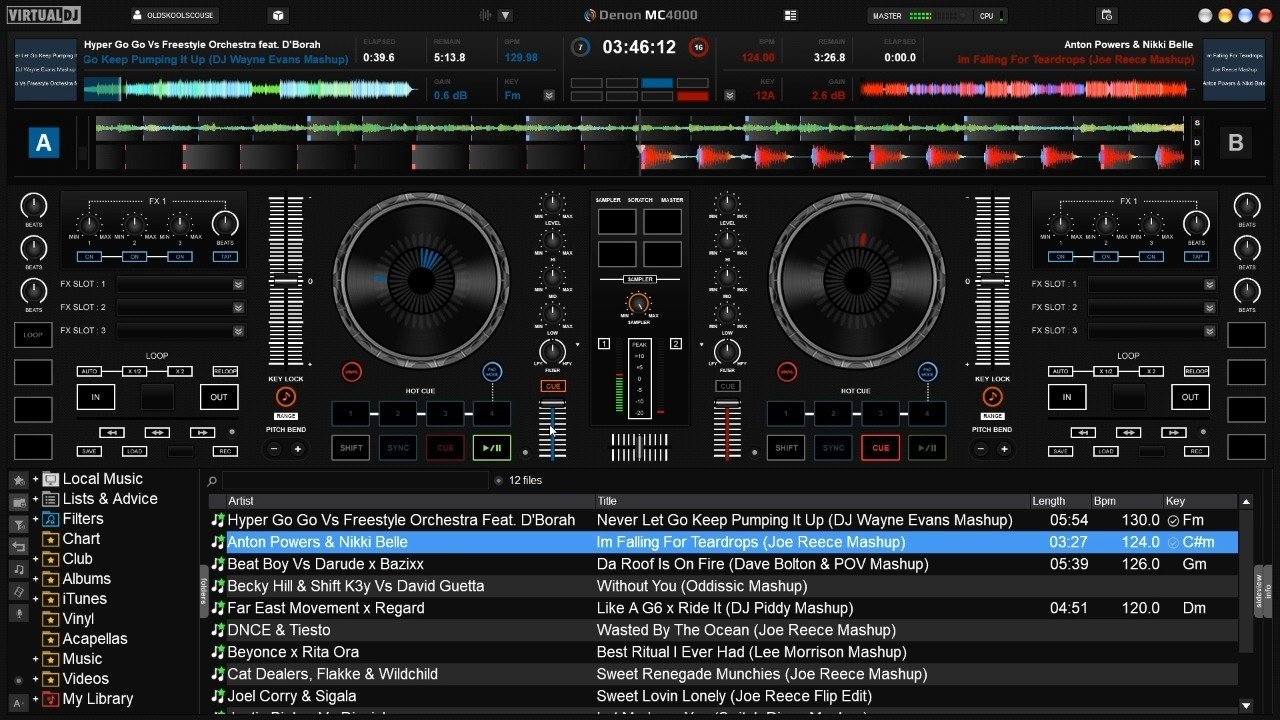The width and height of the screenshot is (1280, 720).
Task: Tap the FX TAP button on deck A
Action: pos(225,257)
